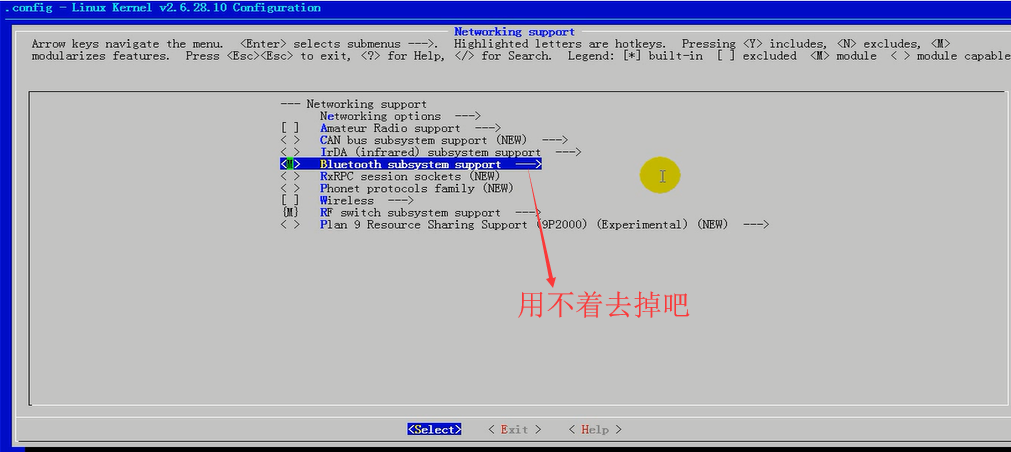Expand the Wireless submenu arrow

pyautogui.click(x=400, y=201)
